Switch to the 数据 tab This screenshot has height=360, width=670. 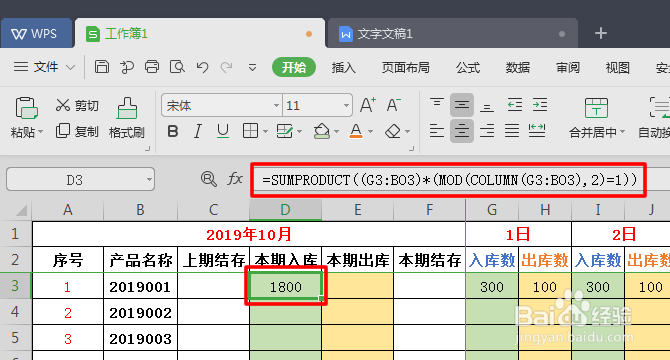(517, 67)
